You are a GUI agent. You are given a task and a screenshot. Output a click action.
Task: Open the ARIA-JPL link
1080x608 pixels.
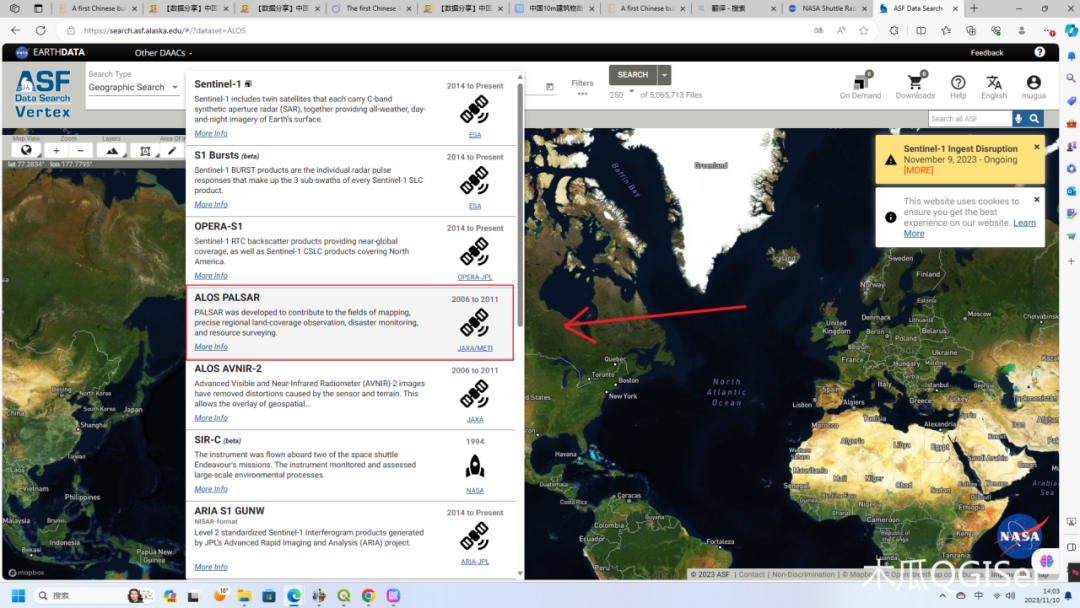click(475, 562)
